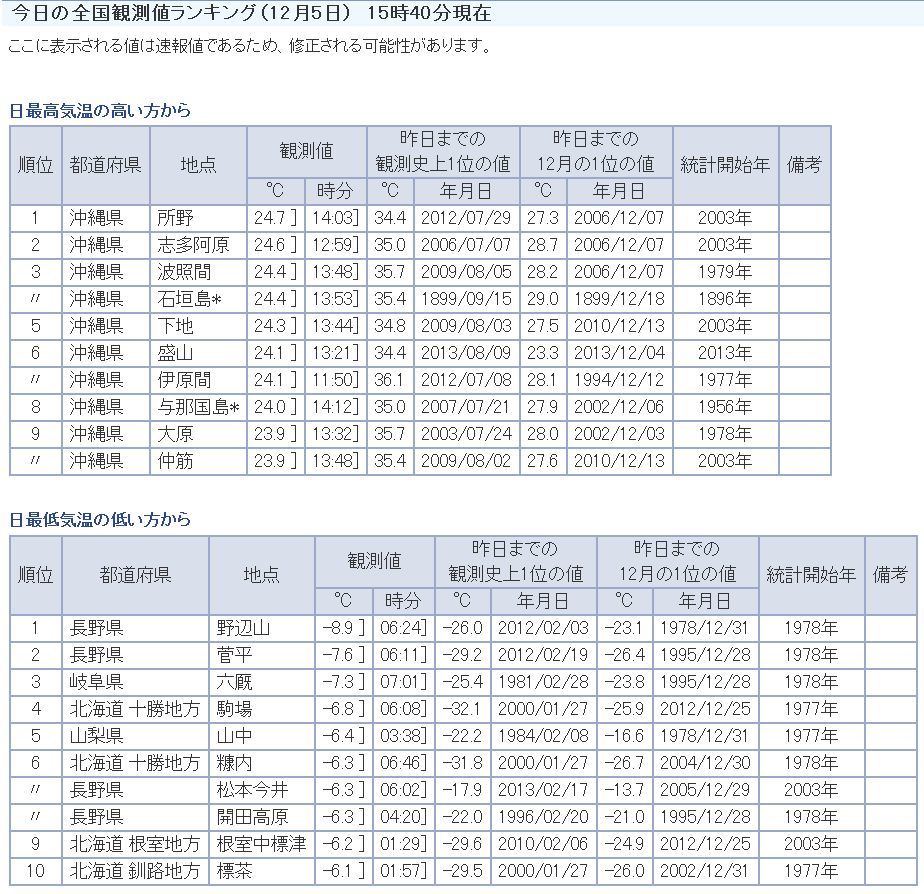924x894 pixels.
Task: Click 北海道 根室地方 prefecture cell
Action: tap(135, 844)
